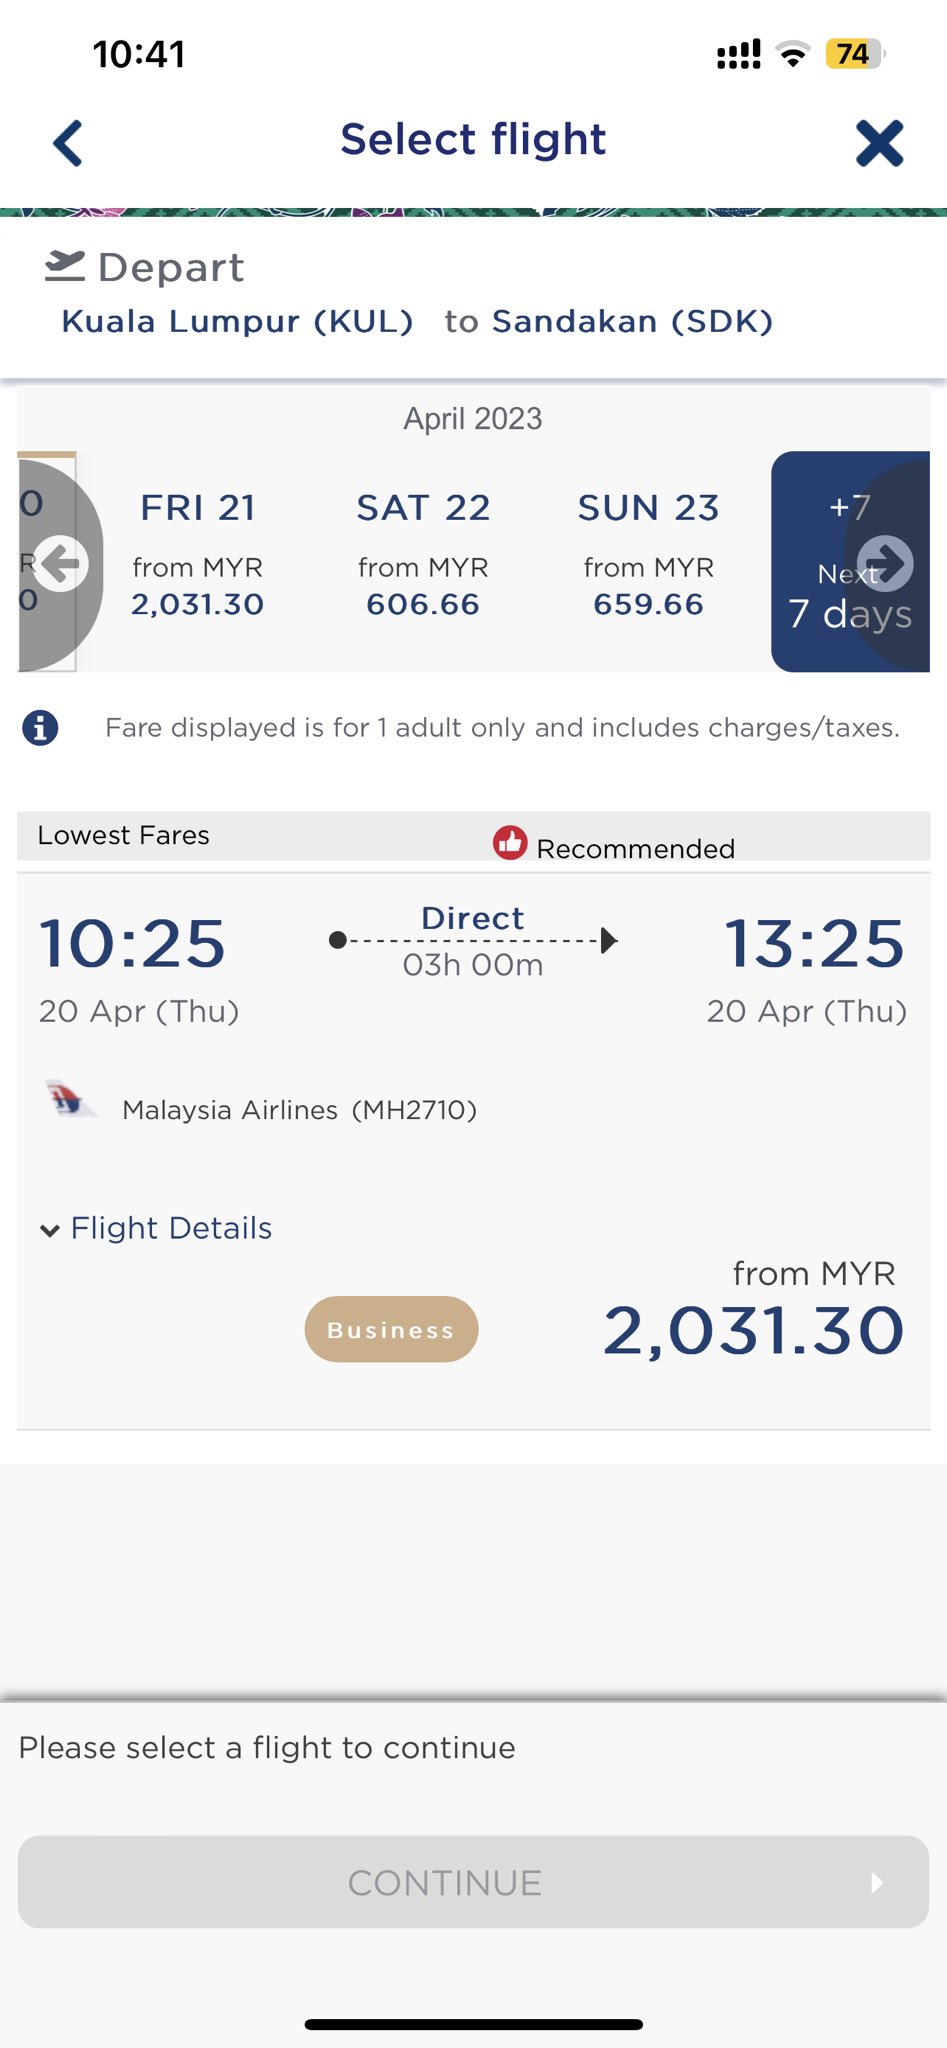Select the FRI 21 date tab

pos(197,556)
